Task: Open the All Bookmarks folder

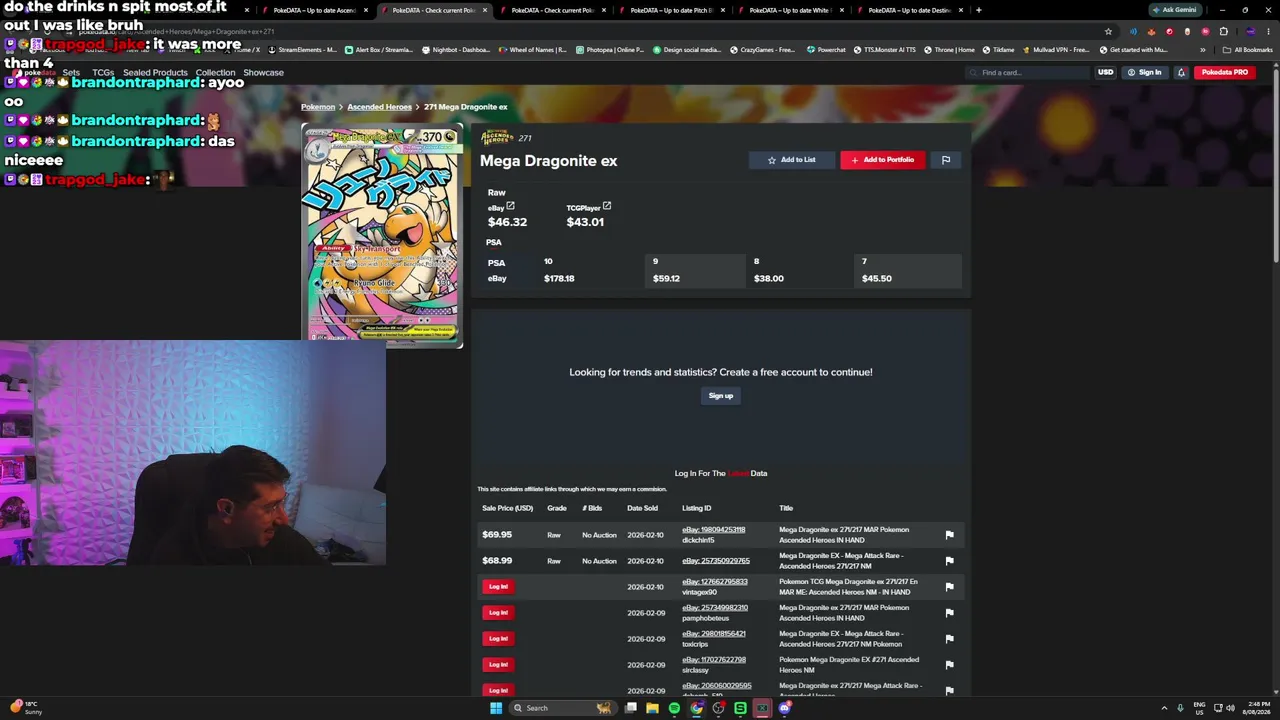Action: 1248,49
